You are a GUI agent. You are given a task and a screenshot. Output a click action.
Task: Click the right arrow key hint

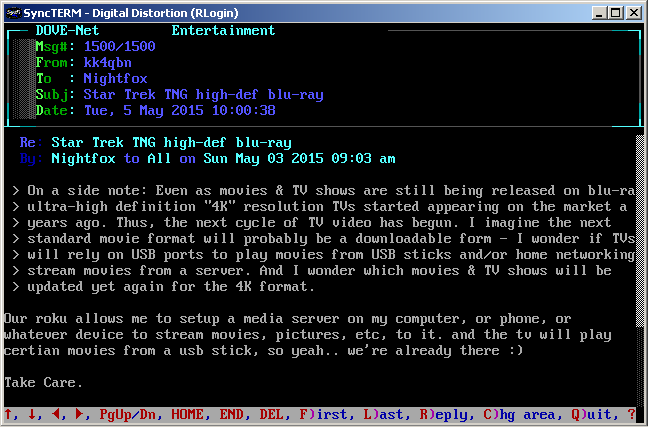pyautogui.click(x=80, y=414)
